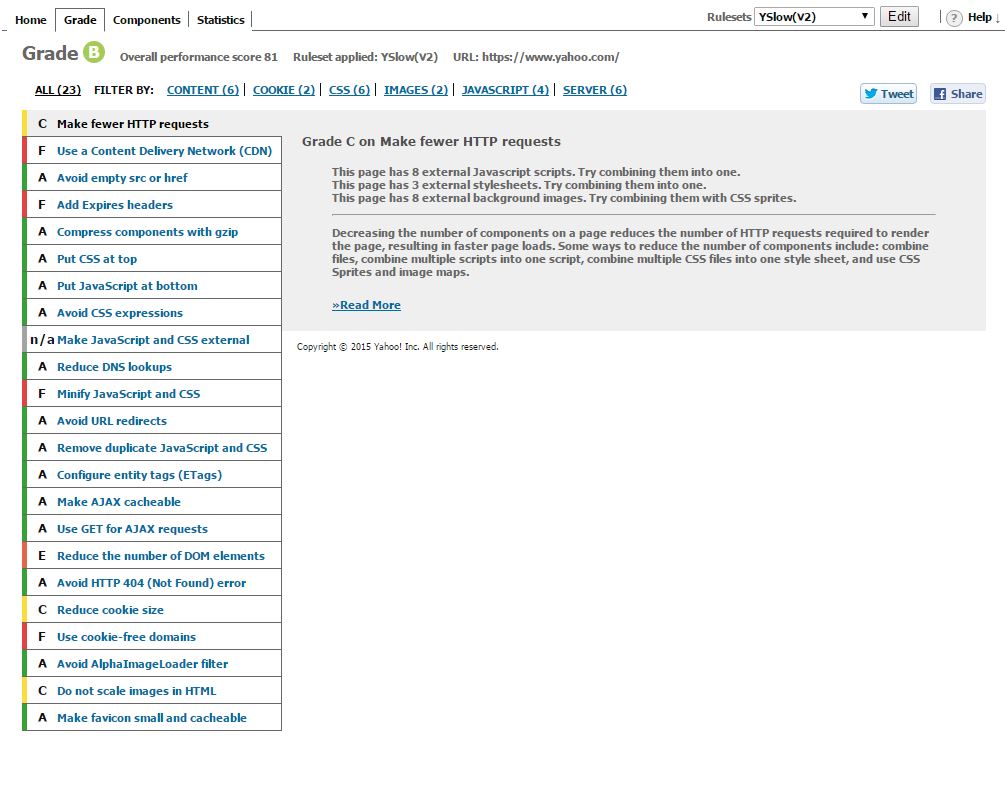Open the Make AJAX cacheable rule
Image resolution: width=1005 pixels, height=790 pixels.
click(153, 501)
